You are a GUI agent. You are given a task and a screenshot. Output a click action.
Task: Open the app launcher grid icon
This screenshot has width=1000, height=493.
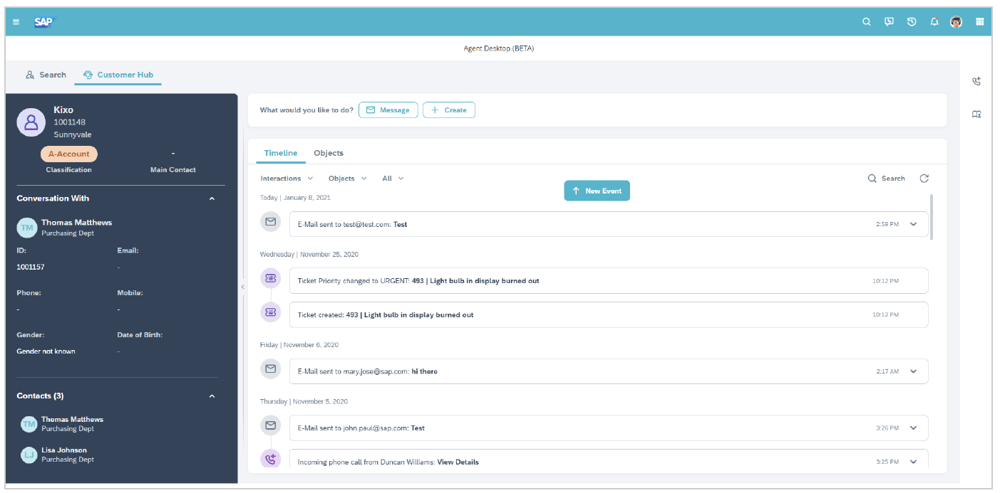coord(980,22)
